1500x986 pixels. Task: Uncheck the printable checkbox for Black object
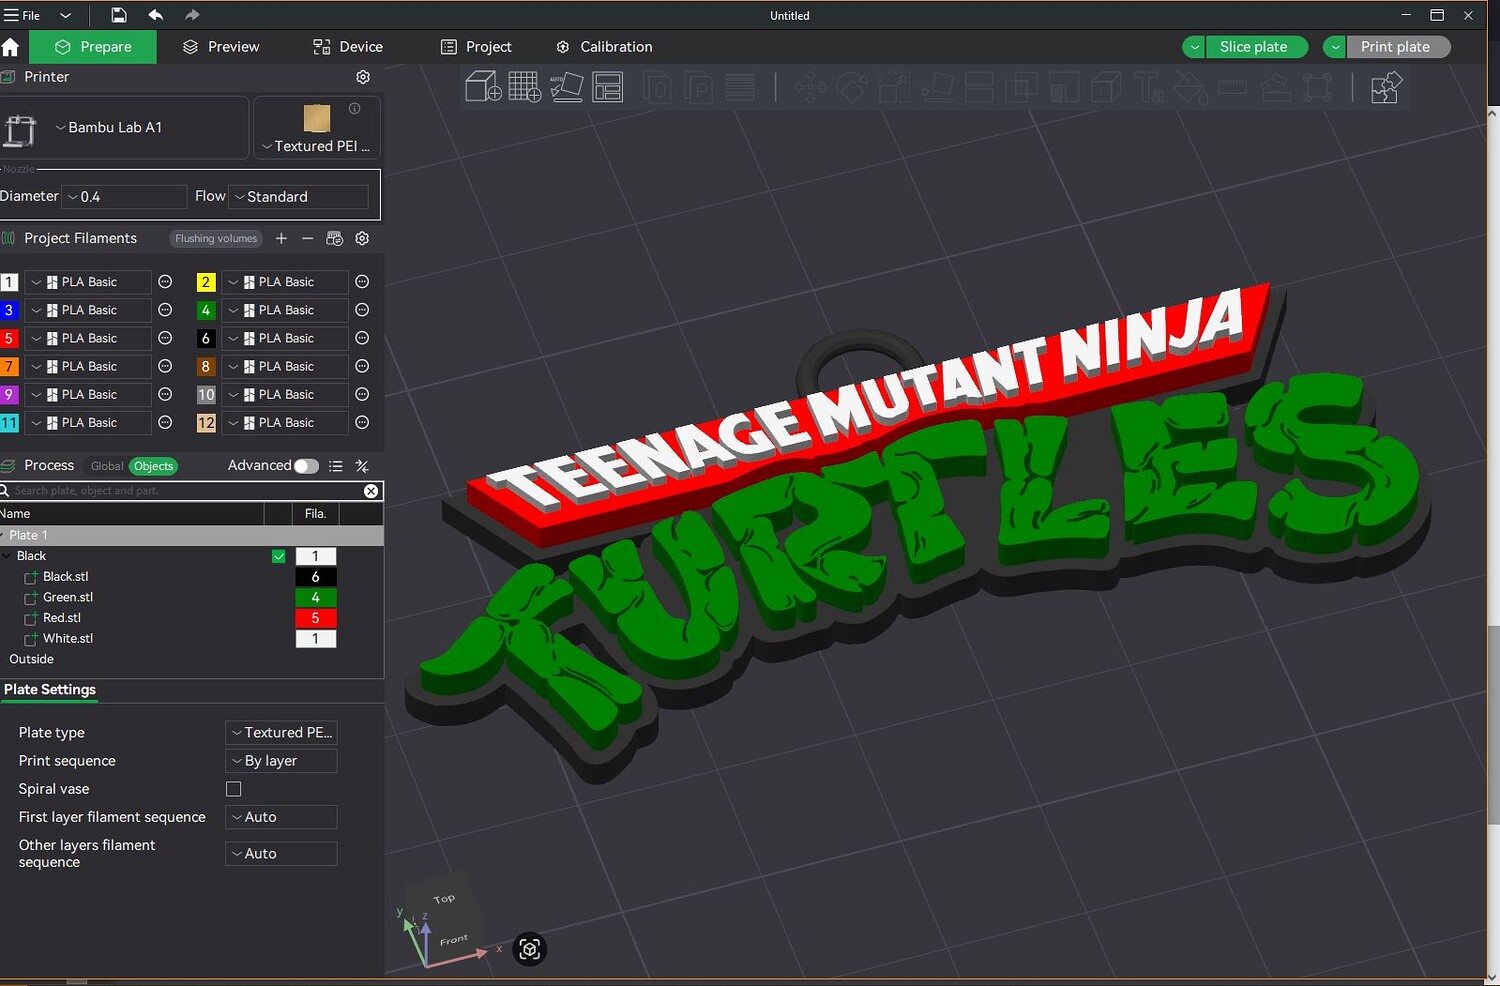click(279, 556)
